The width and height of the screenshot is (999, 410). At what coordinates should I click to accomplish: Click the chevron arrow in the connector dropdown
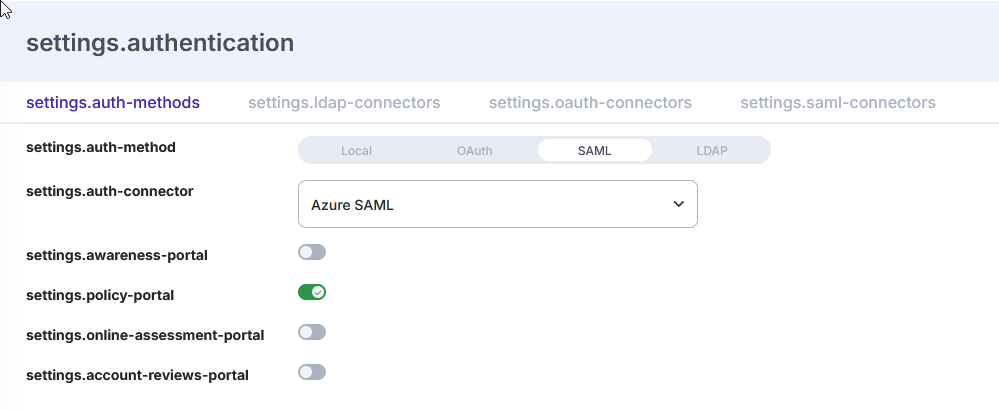(x=678, y=204)
